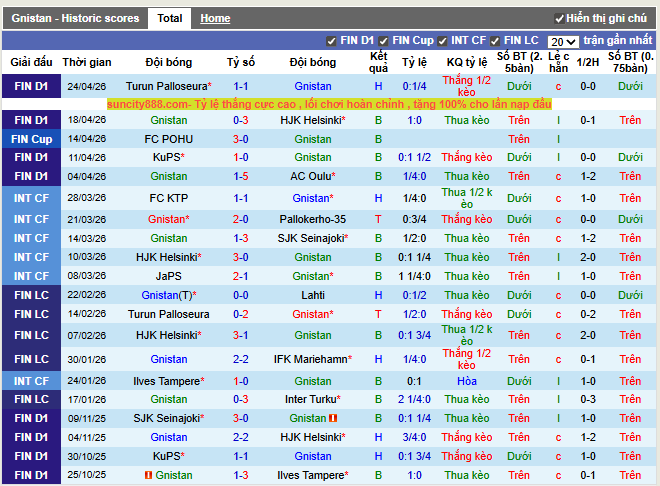The image size is (660, 486).
Task: Toggle the Hiển thị ghi chú checkbox
Action: coord(559,19)
